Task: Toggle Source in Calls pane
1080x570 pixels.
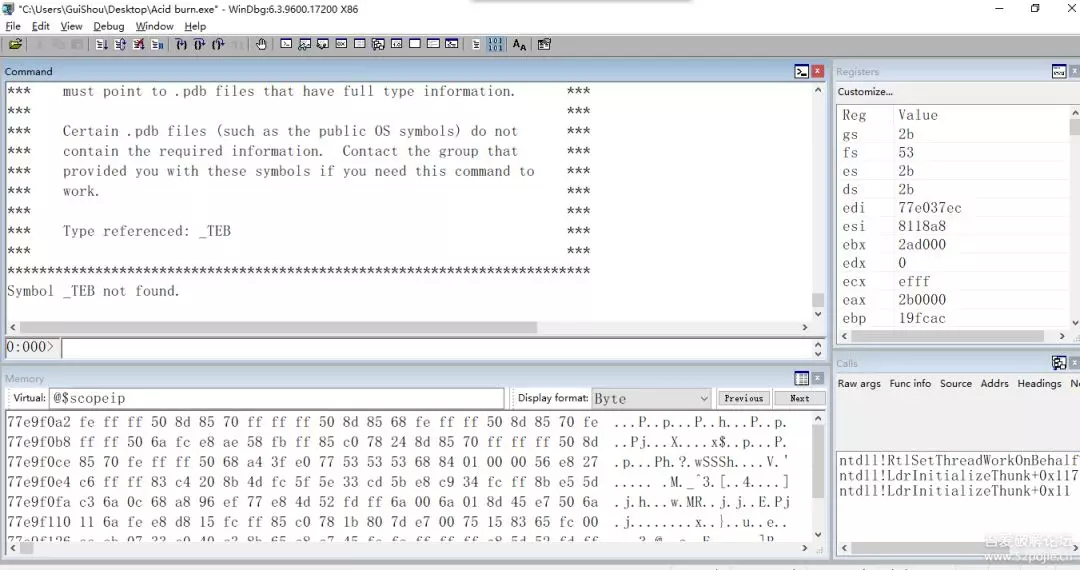Action: [x=956, y=383]
